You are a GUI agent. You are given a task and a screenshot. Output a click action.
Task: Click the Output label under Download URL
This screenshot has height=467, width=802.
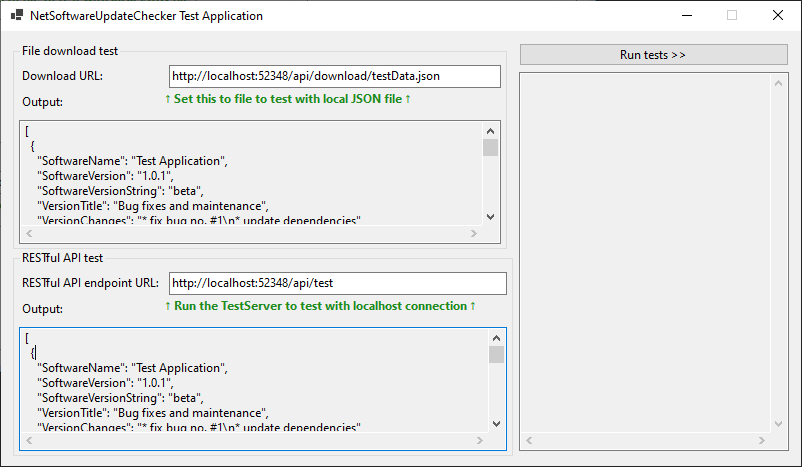click(42, 102)
